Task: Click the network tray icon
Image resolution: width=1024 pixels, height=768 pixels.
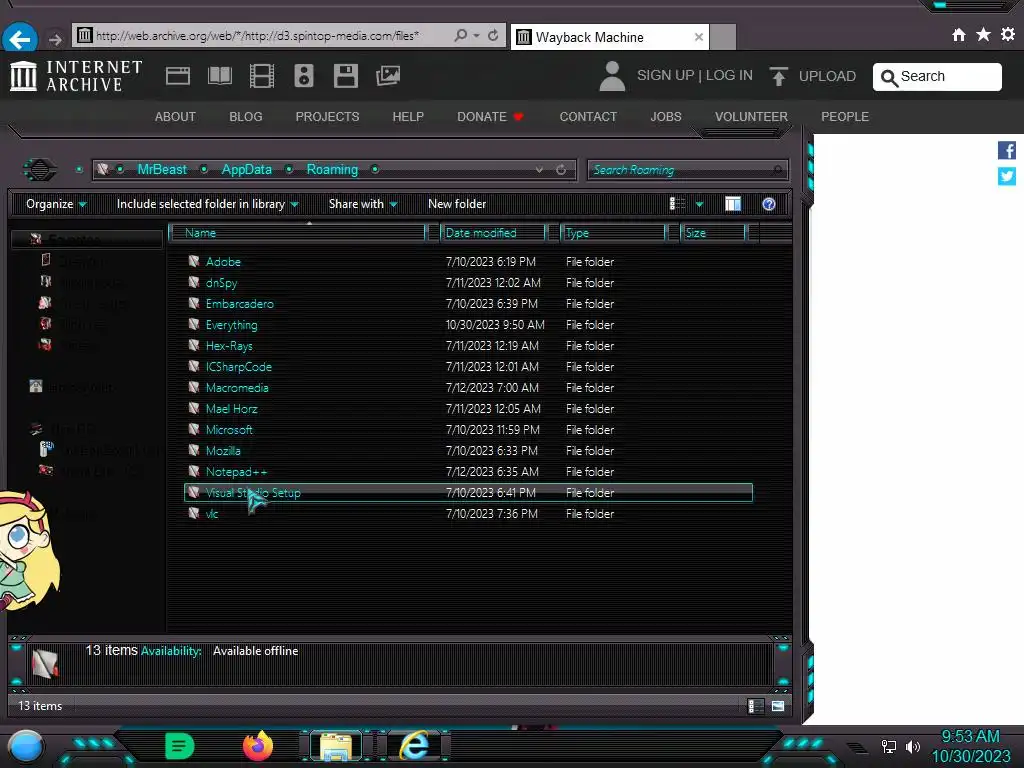Action: click(888, 746)
